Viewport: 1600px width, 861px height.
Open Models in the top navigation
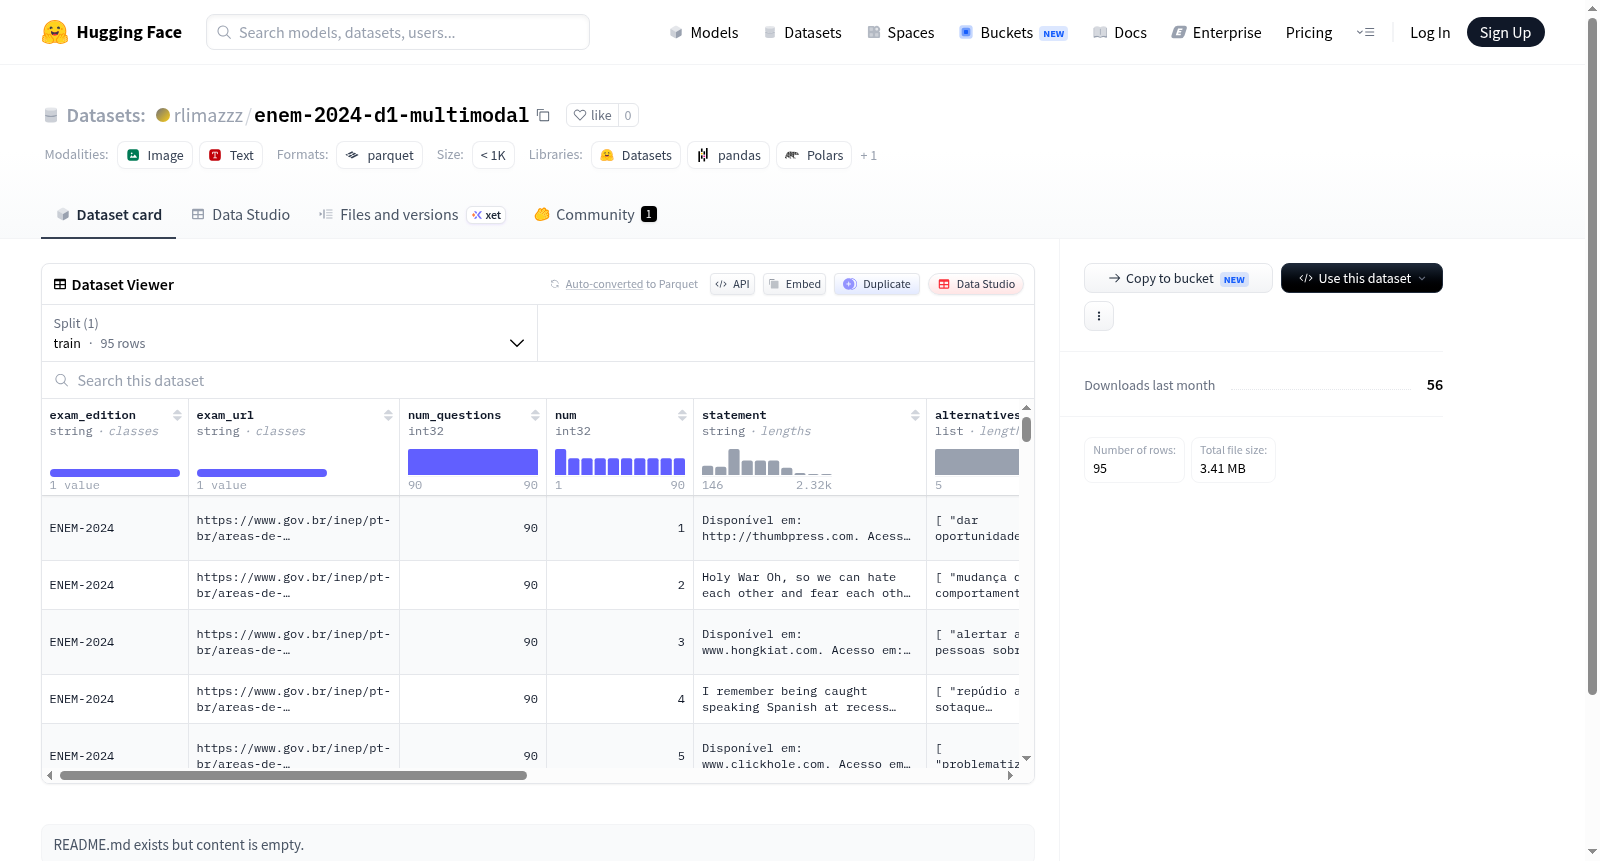pyautogui.click(x=703, y=33)
